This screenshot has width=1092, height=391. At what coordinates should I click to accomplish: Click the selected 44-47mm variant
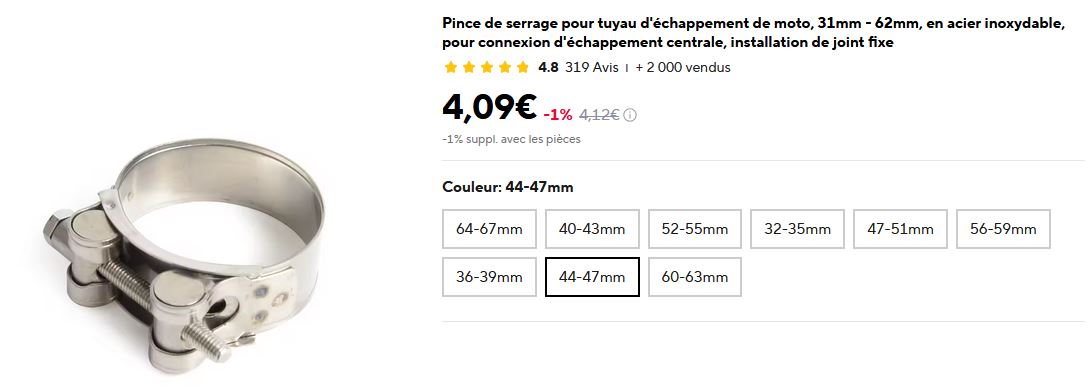(592, 277)
